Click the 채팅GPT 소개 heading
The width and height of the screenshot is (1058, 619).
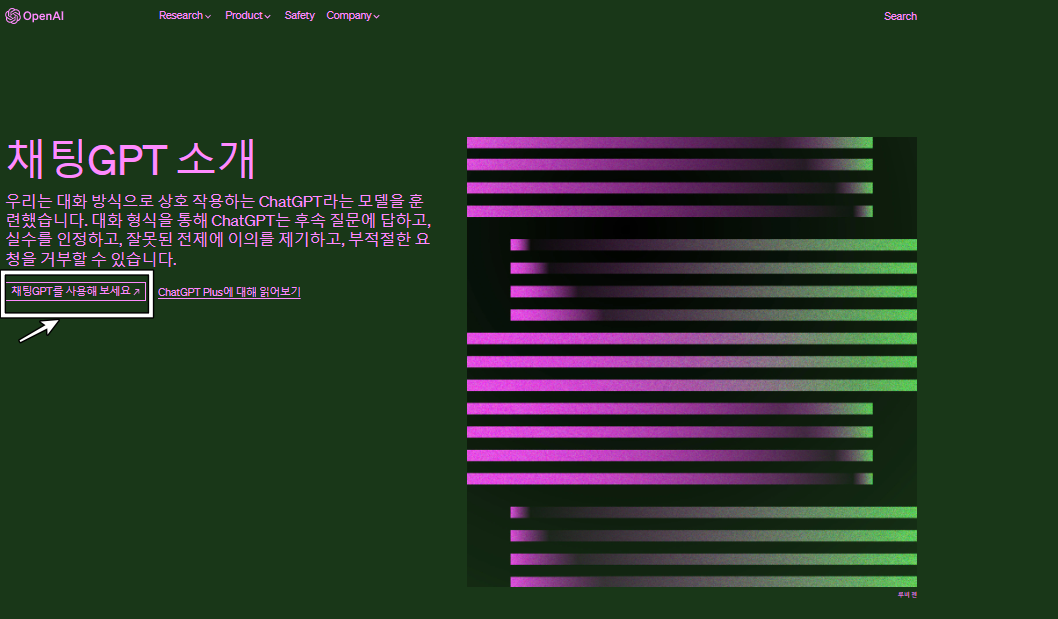(x=131, y=159)
